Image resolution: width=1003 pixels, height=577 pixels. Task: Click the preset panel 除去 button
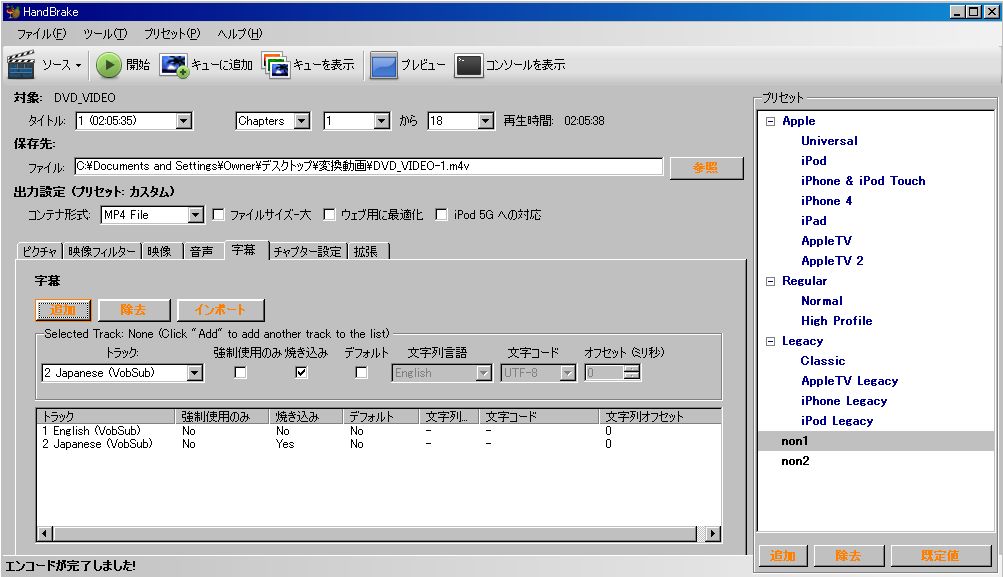[848, 555]
